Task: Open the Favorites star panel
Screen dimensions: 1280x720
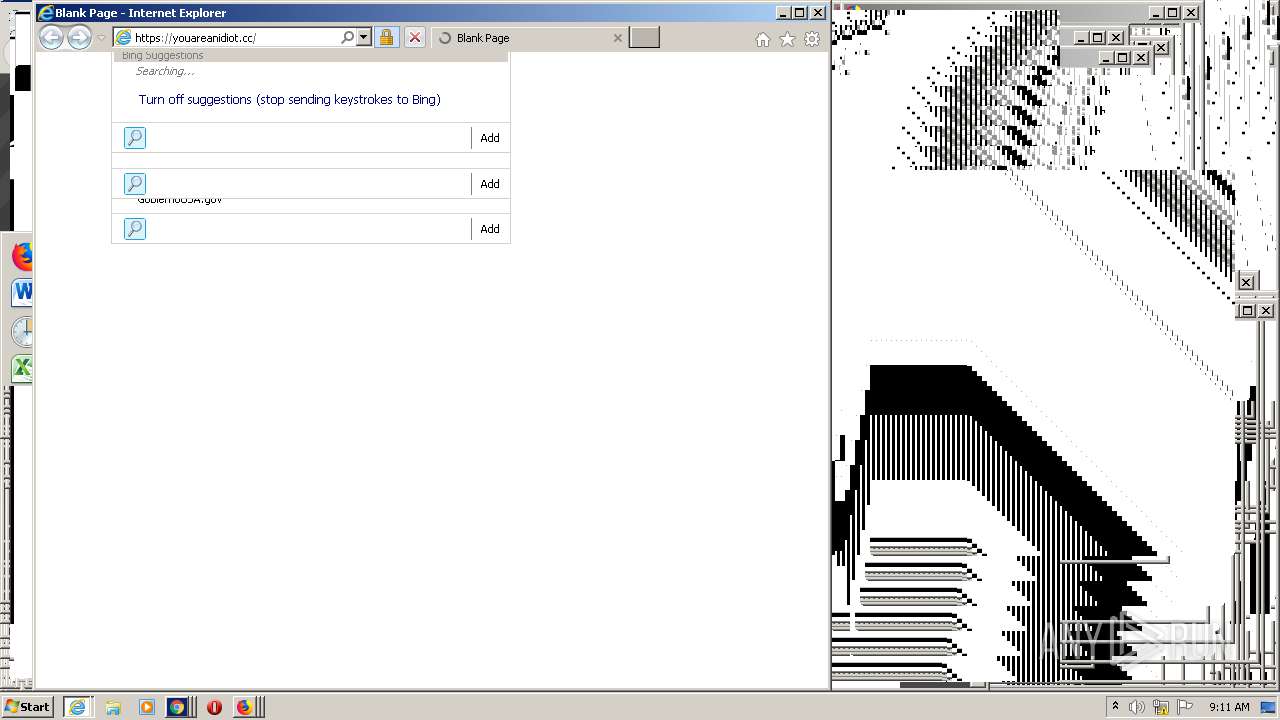Action: coord(787,39)
